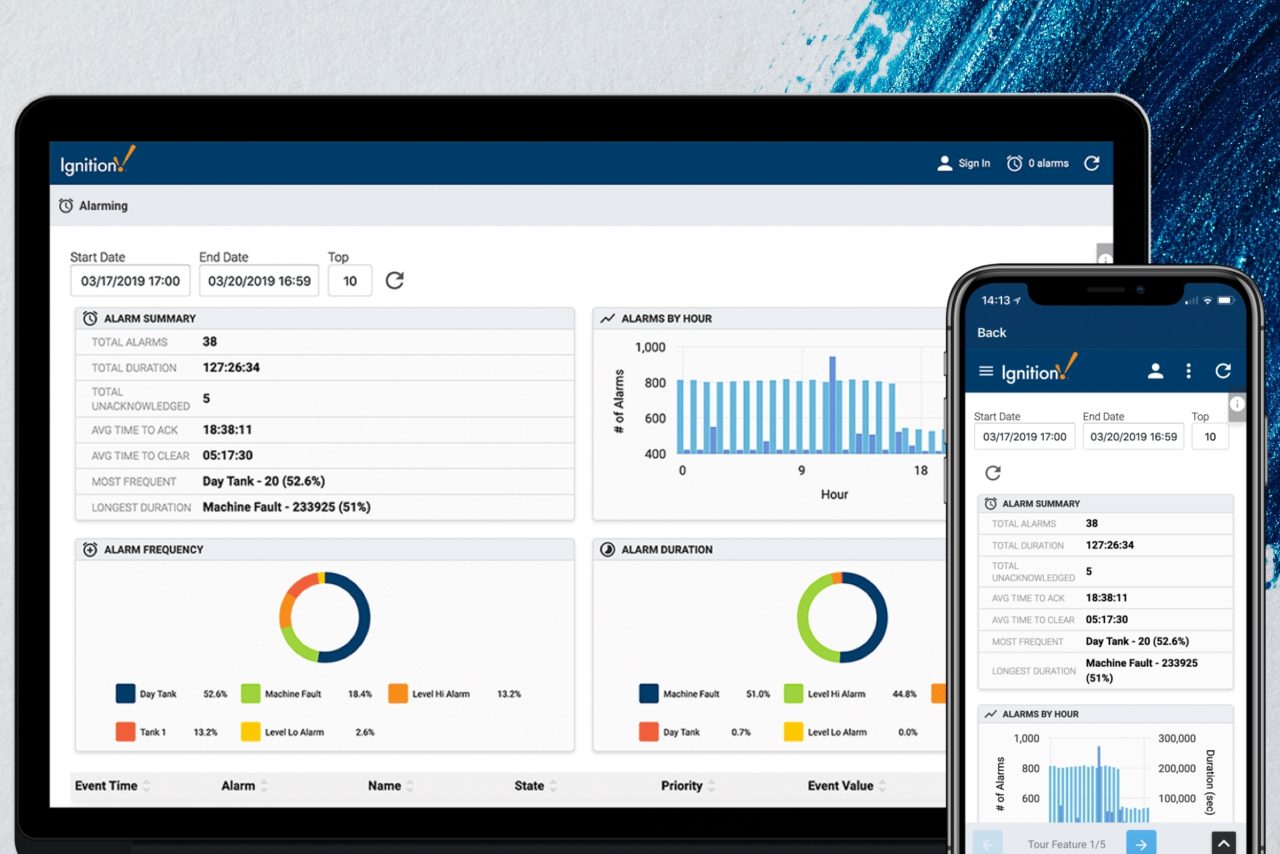This screenshot has height=854, width=1280.
Task: Click the Sign In user icon on laptop
Action: pos(944,163)
